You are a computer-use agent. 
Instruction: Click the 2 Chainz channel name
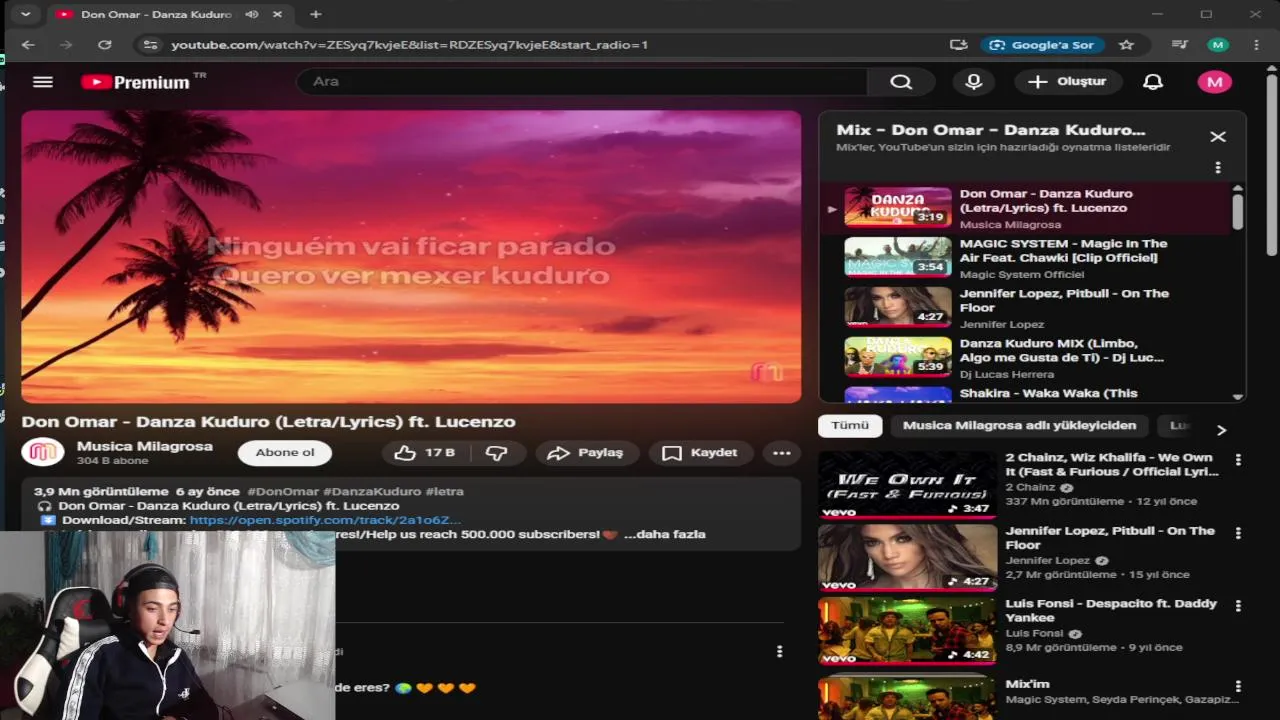[x=1030, y=487]
